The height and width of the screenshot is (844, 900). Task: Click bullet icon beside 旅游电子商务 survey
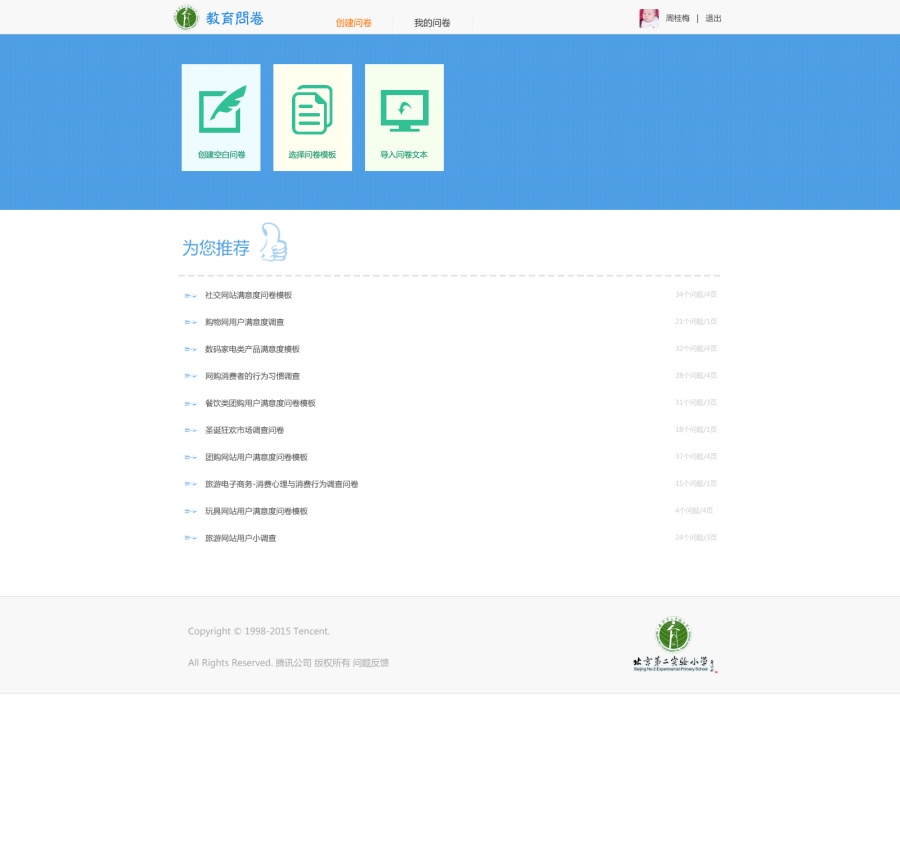tap(191, 484)
